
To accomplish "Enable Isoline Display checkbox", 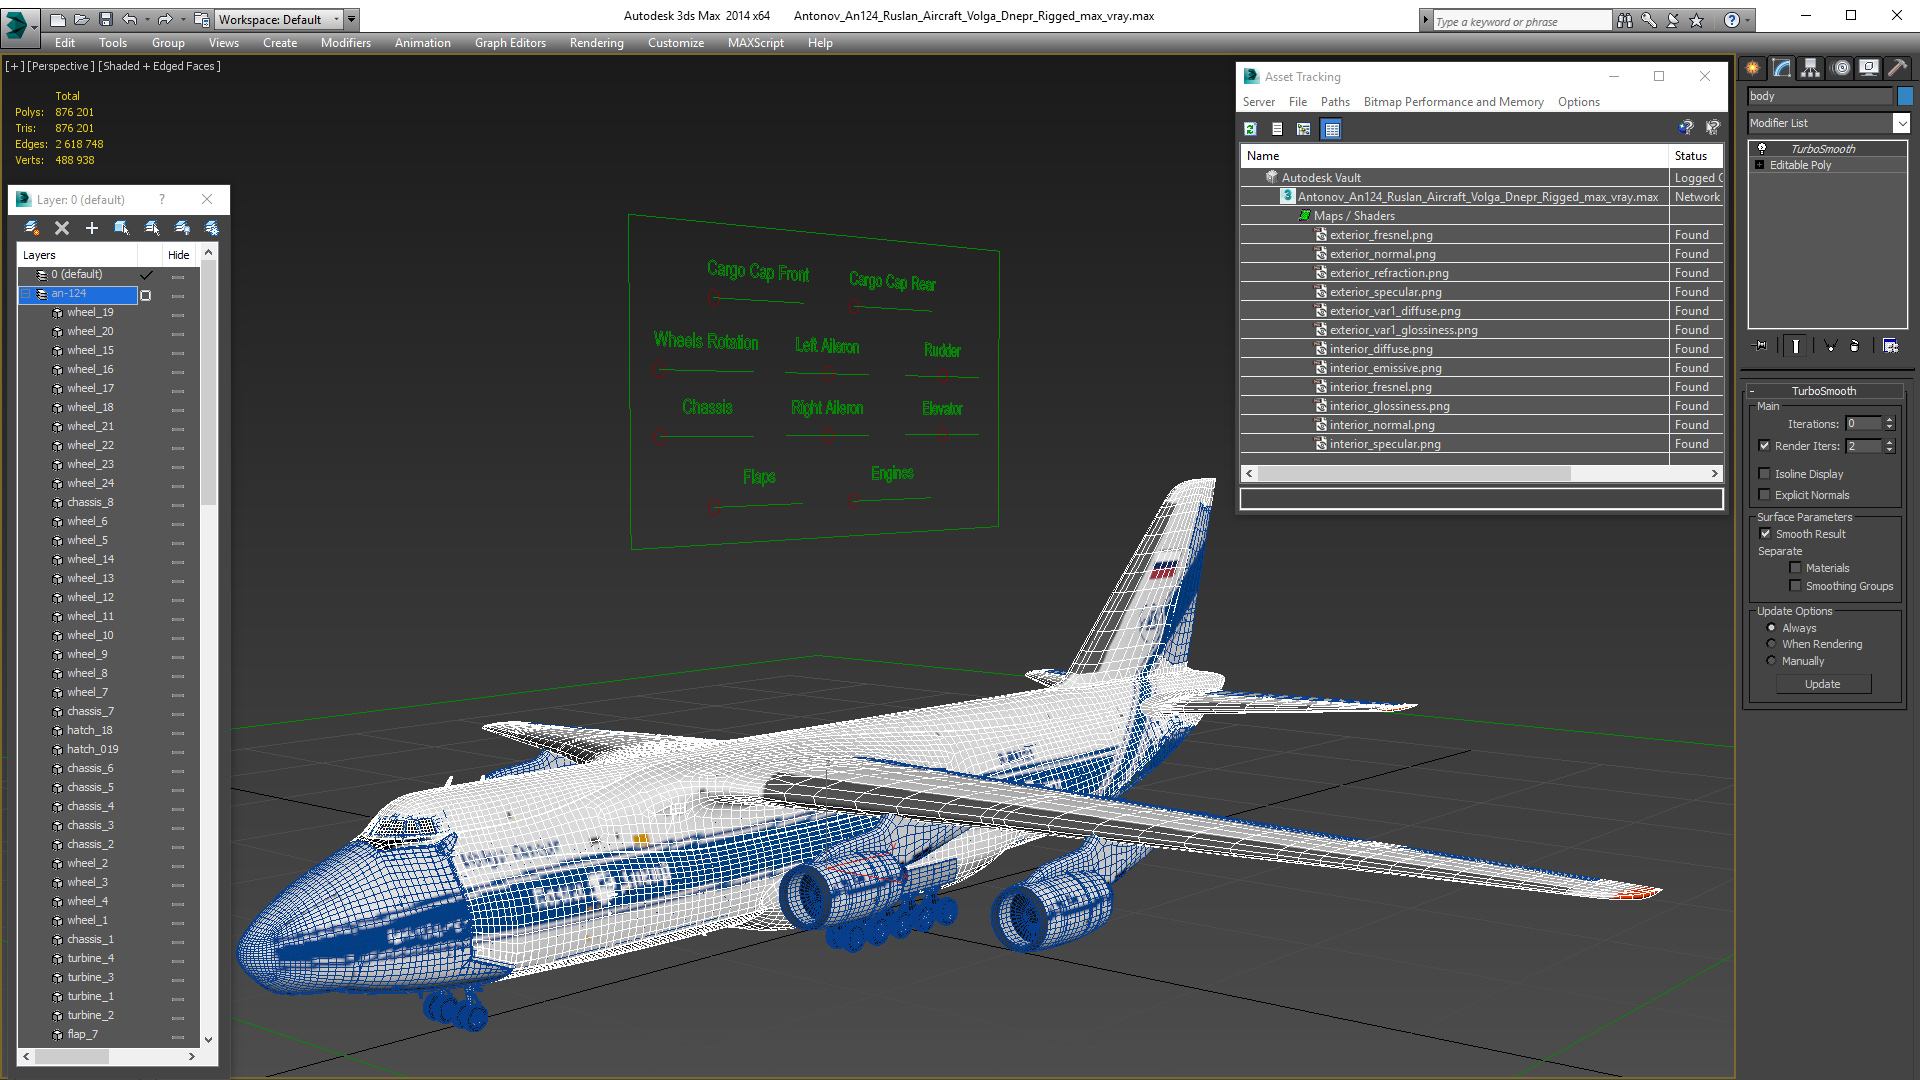I will (1765, 474).
